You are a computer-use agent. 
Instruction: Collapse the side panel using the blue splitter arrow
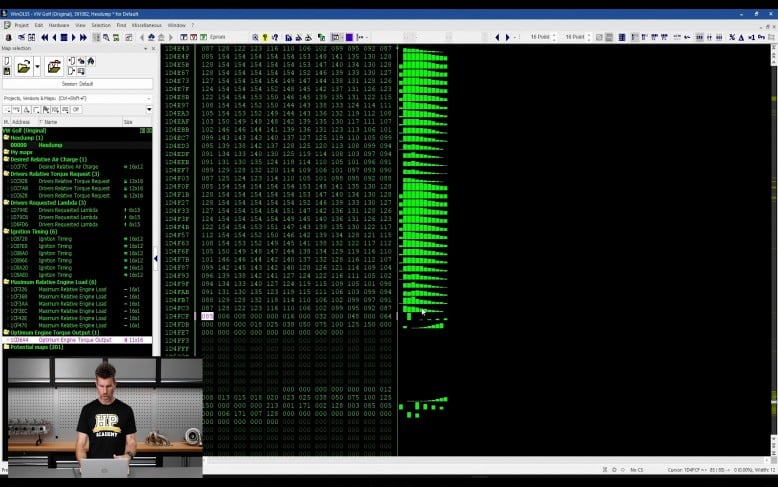(156, 258)
